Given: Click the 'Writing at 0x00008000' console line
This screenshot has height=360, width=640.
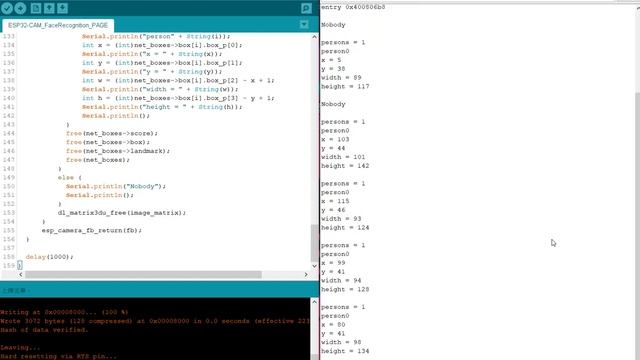Looking at the screenshot, I should pyautogui.click(x=64, y=312).
